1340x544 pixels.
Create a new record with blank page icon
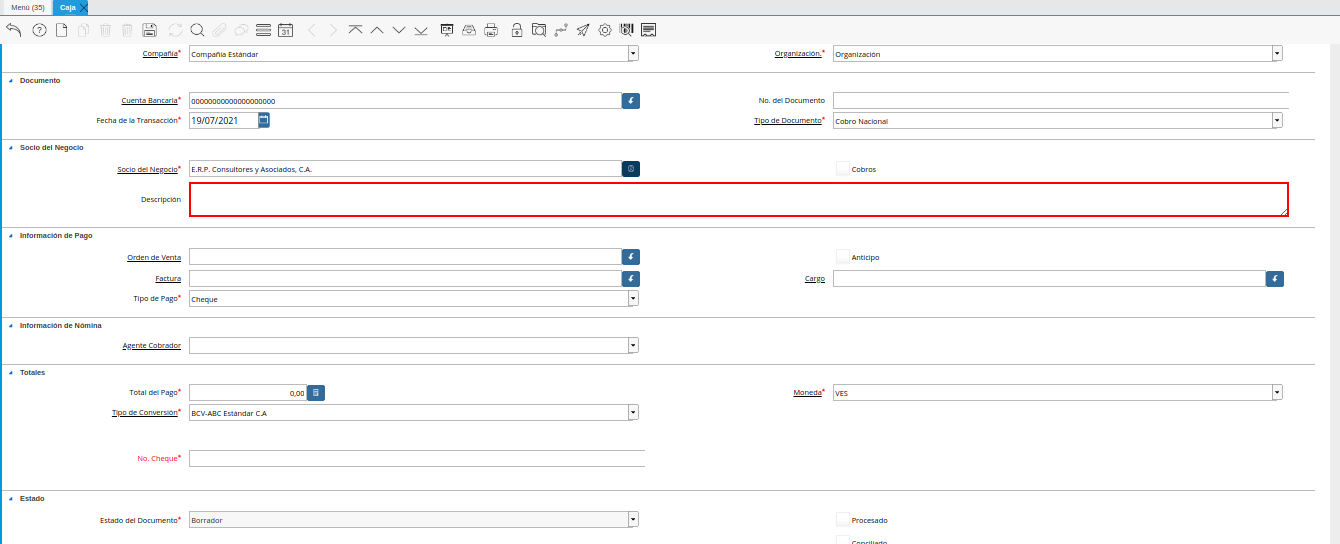tap(61, 30)
